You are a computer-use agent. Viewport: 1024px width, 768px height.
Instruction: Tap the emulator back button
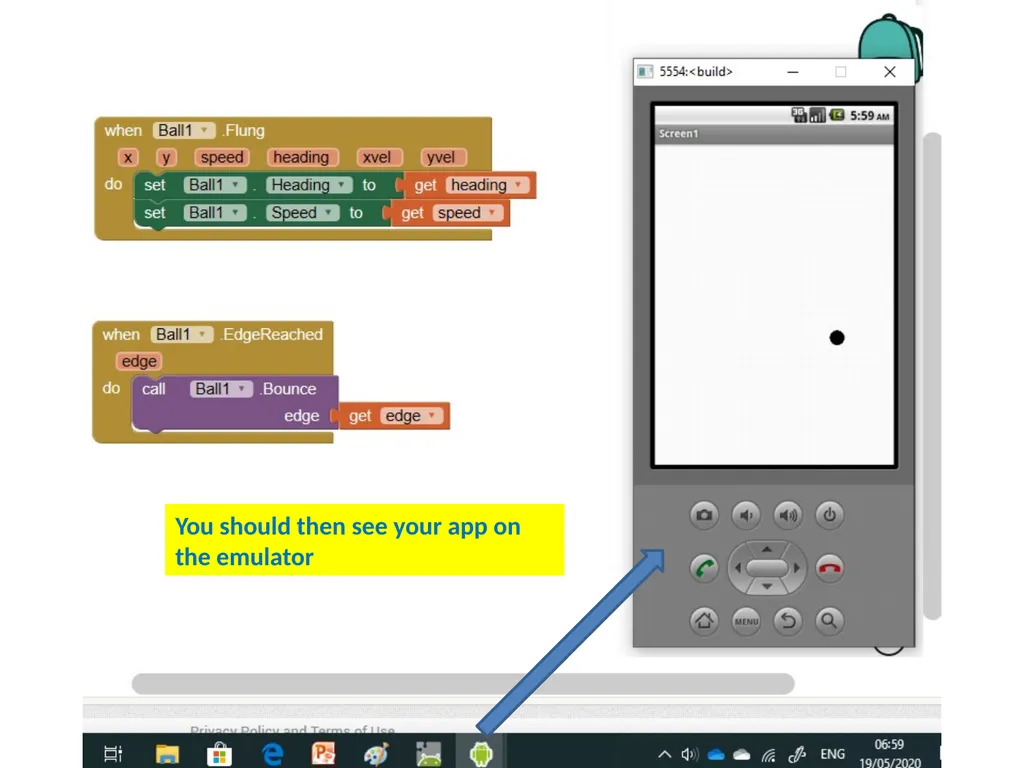pos(788,620)
